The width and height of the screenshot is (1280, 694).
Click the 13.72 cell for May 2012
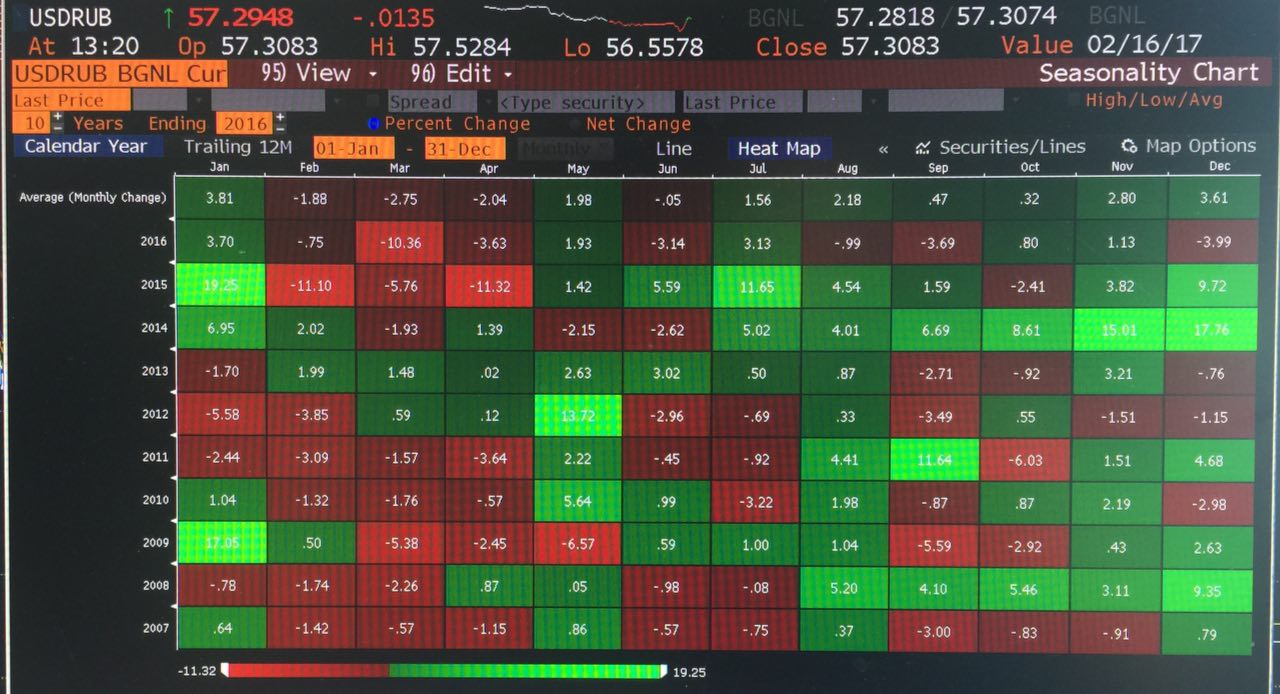[578, 415]
